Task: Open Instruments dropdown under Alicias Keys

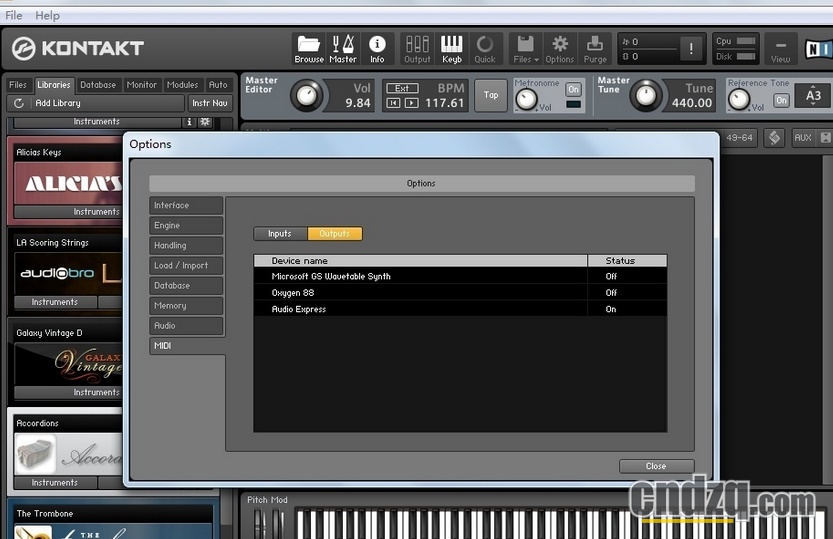Action: click(68, 212)
